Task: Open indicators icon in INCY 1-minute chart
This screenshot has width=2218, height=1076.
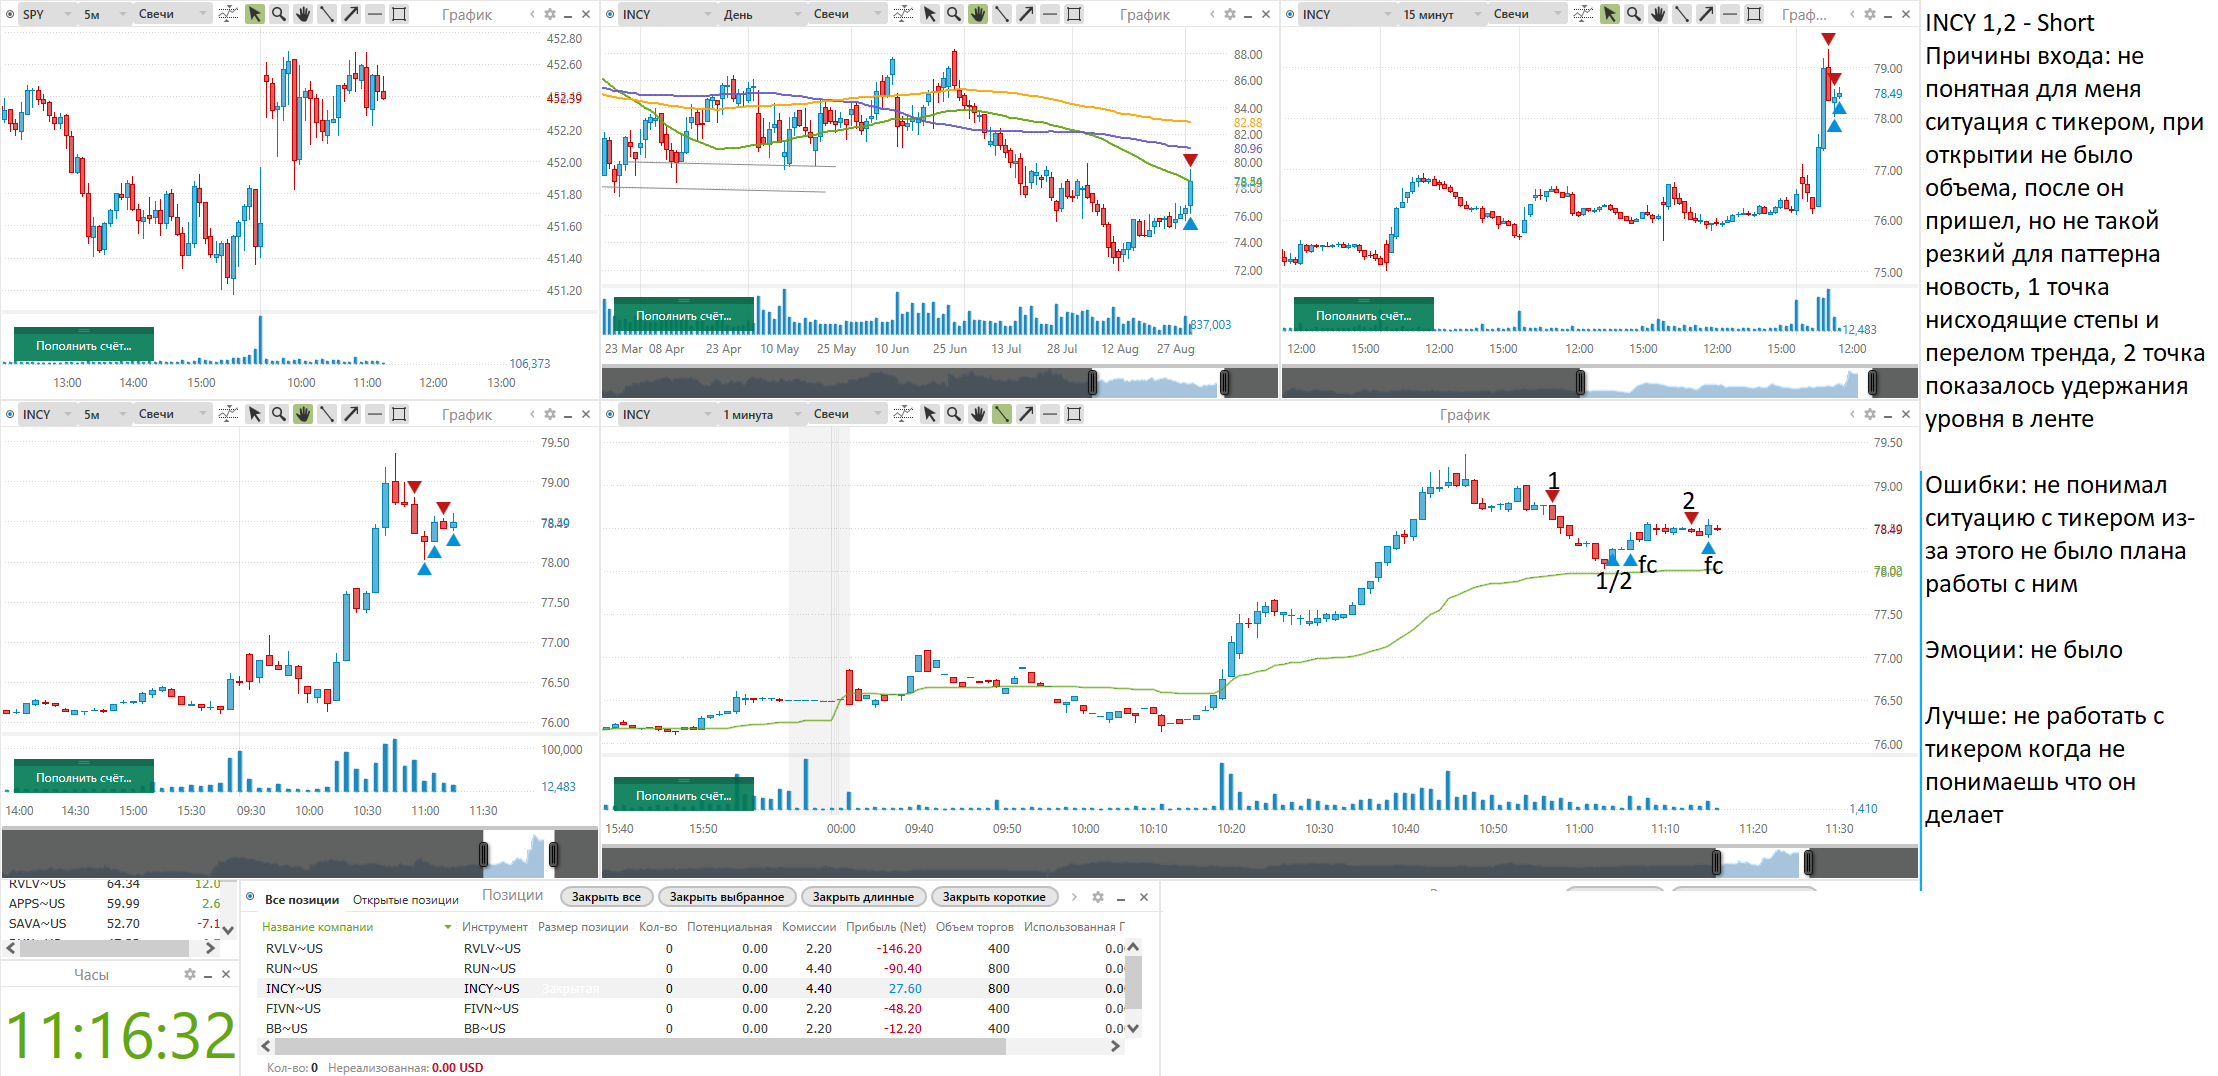Action: click(x=903, y=414)
